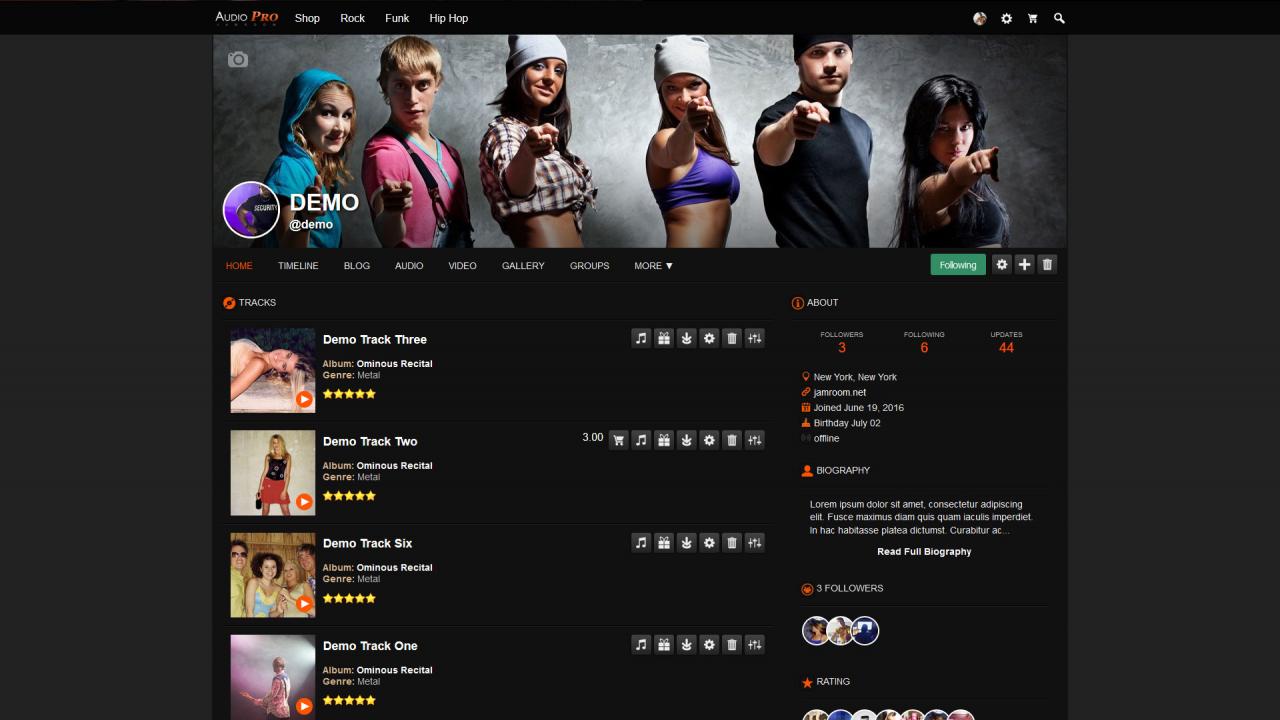Image resolution: width=1280 pixels, height=720 pixels.
Task: Expand the MORE profile menu
Action: [654, 266]
